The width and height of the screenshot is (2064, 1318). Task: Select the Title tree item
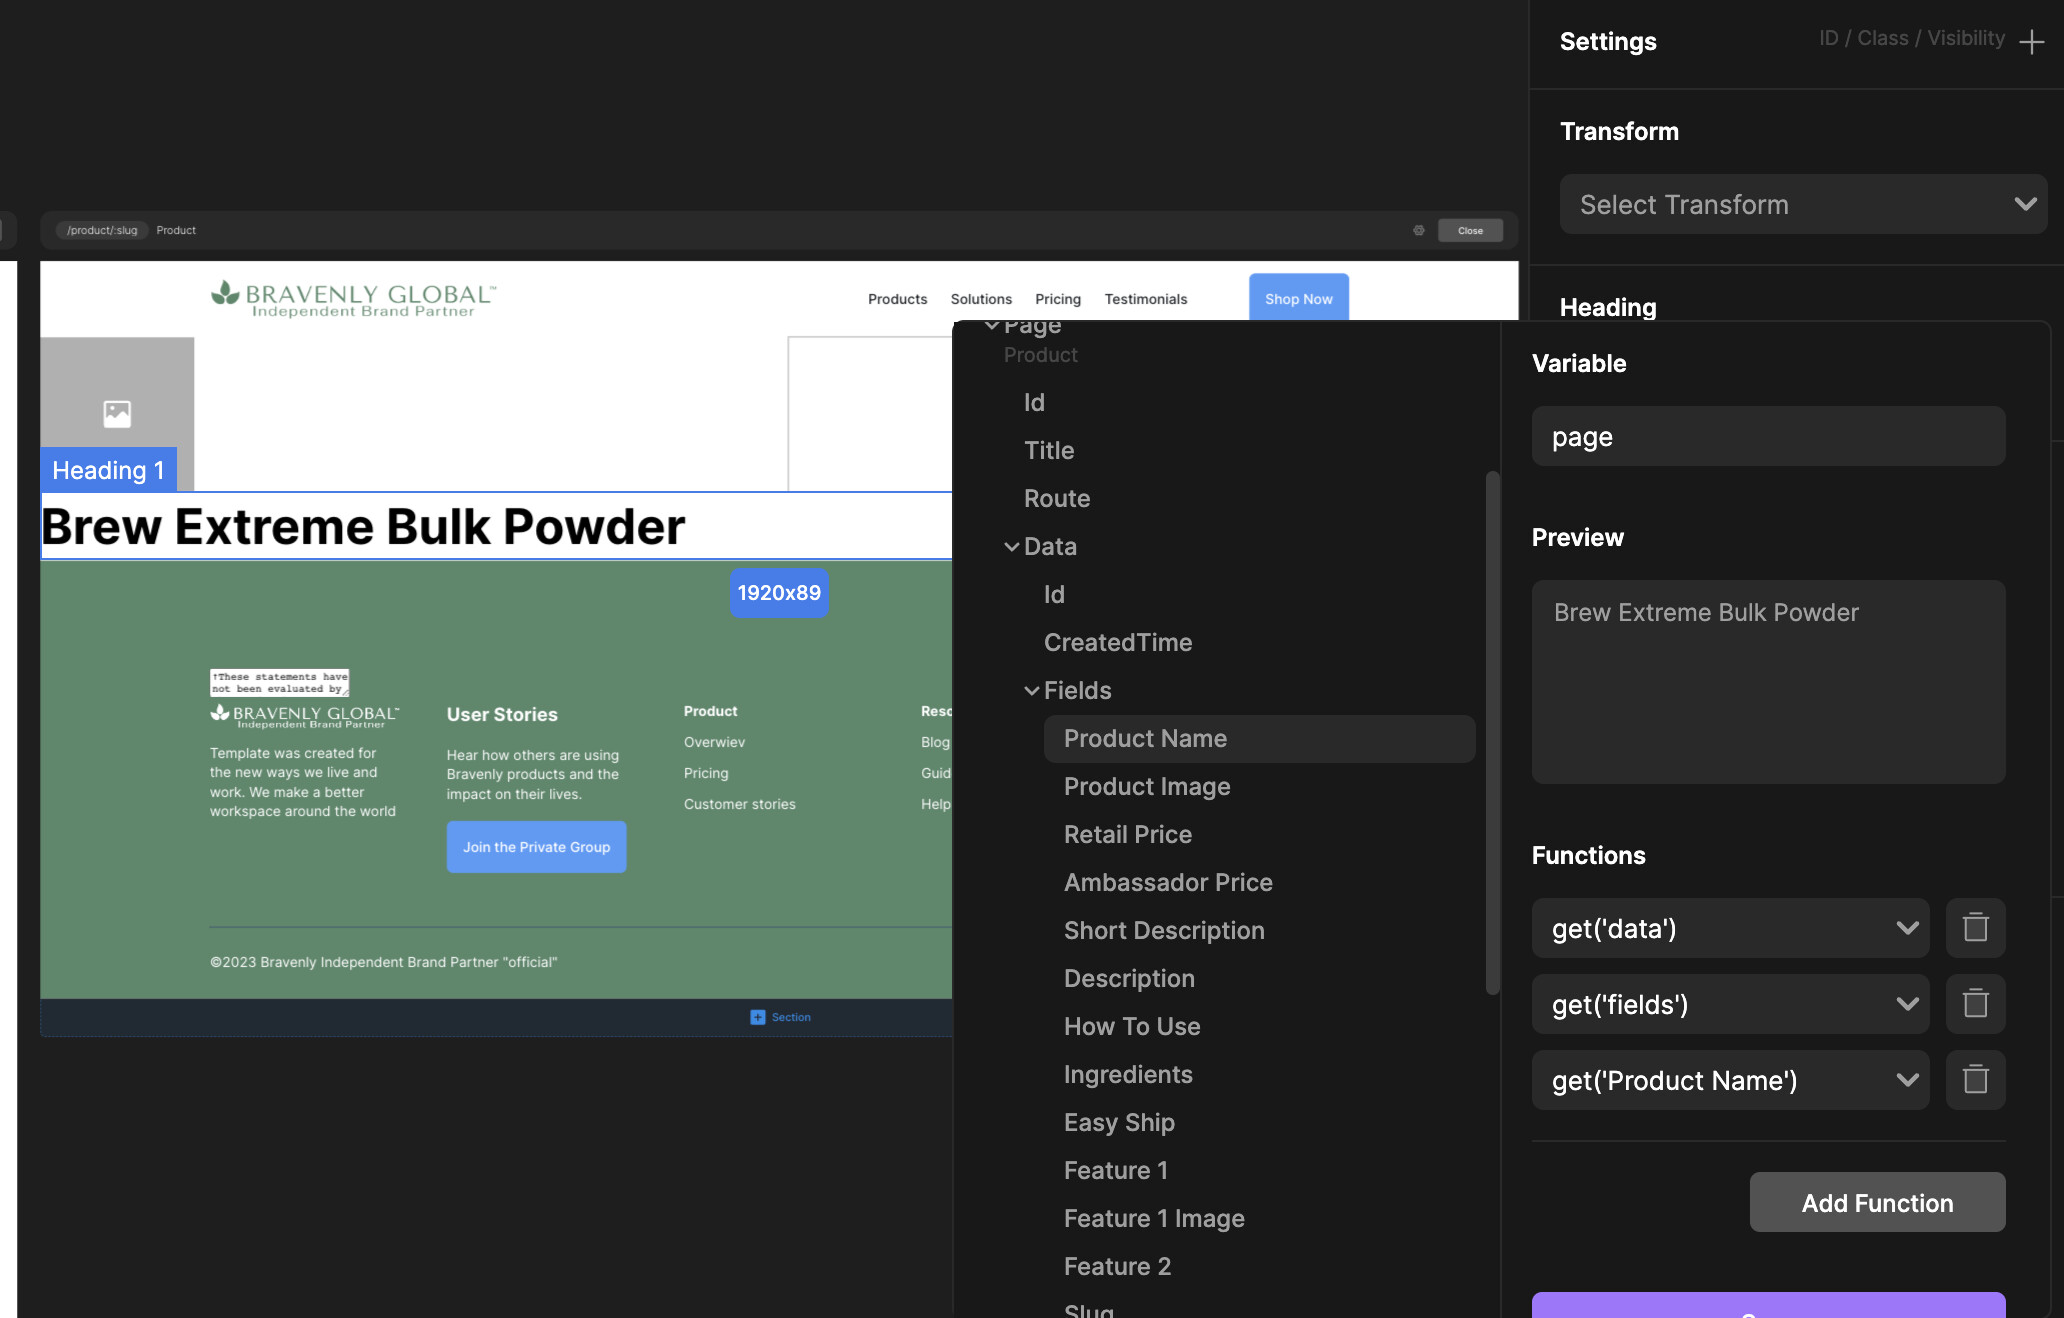(x=1049, y=451)
